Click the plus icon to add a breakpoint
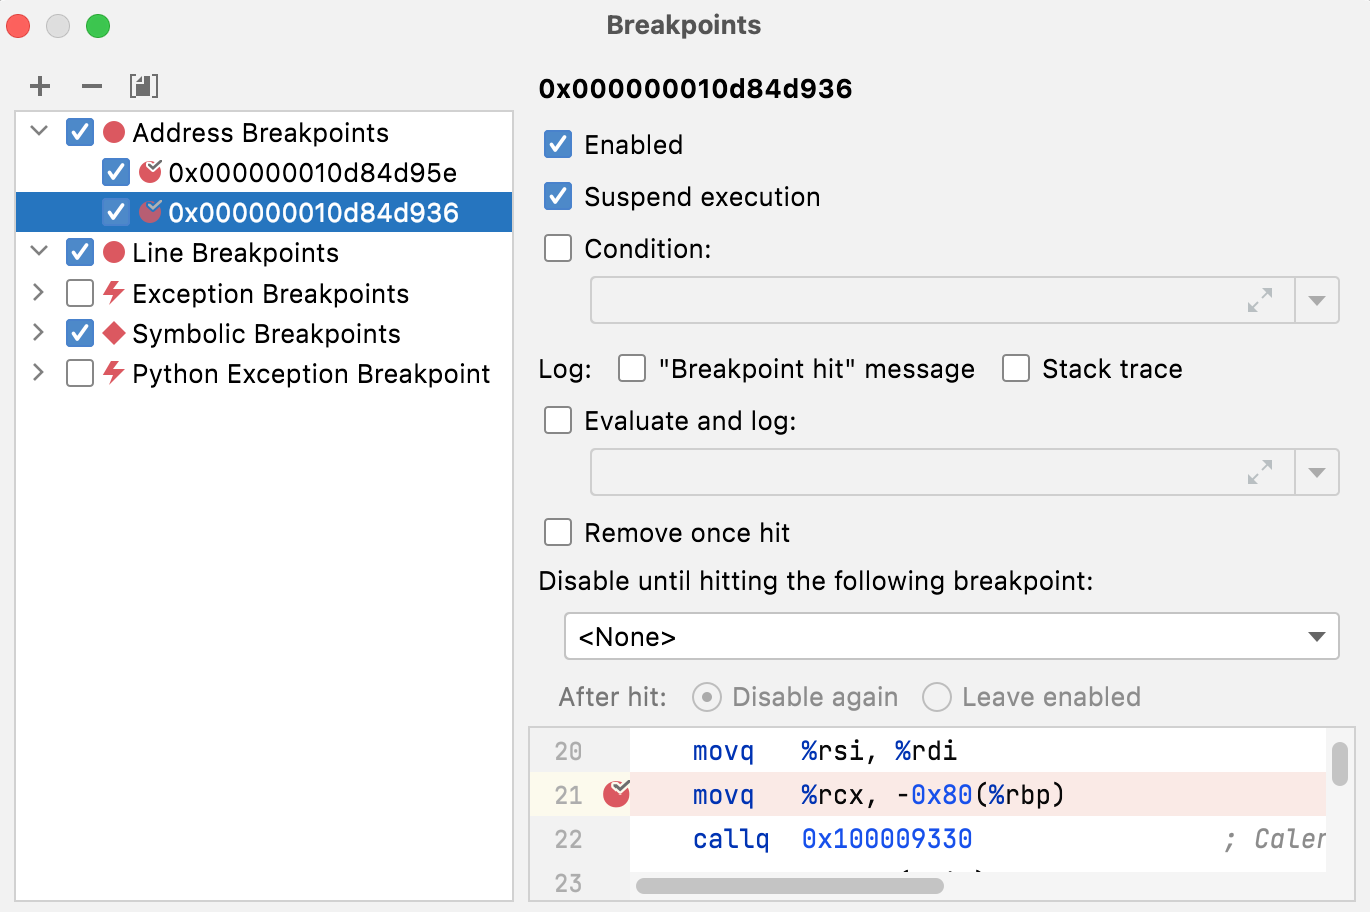Image resolution: width=1370 pixels, height=912 pixels. (x=40, y=86)
